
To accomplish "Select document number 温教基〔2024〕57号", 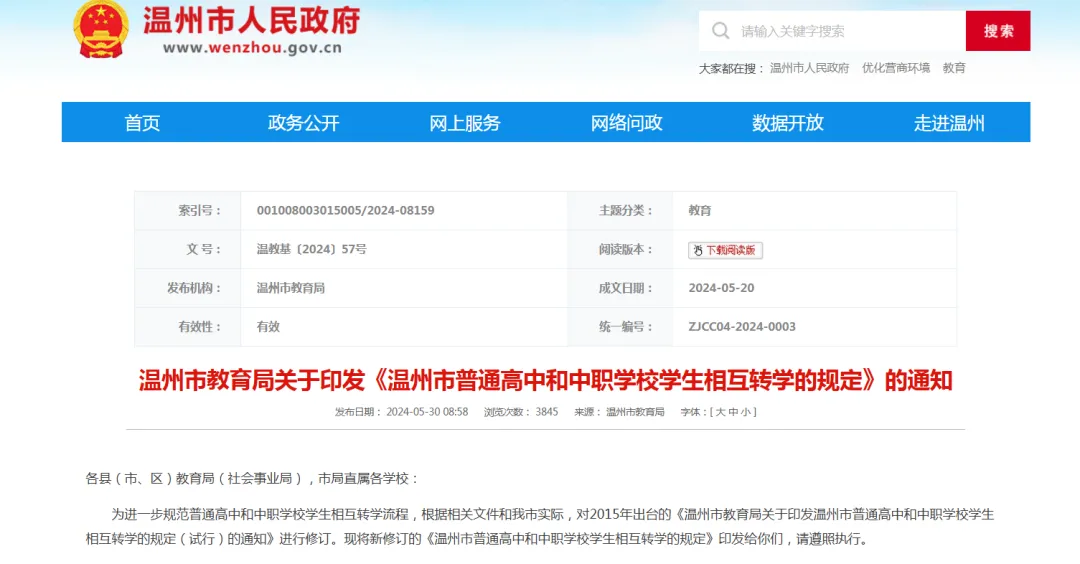I will coord(311,249).
